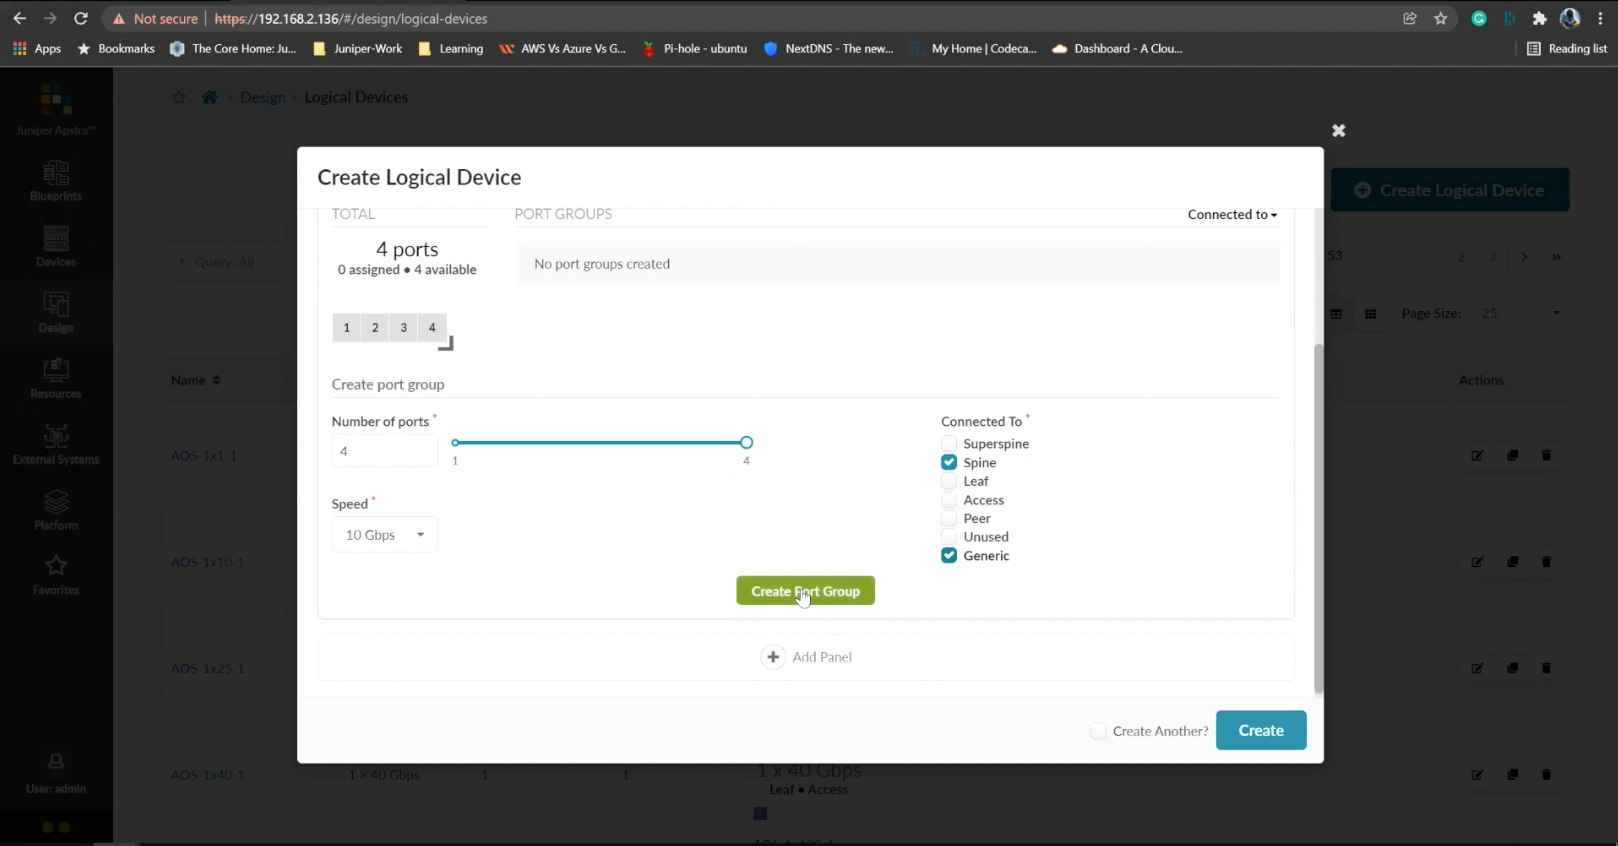Delete the AOS-1x10-1 logical device
Image resolution: width=1618 pixels, height=846 pixels.
(1546, 562)
